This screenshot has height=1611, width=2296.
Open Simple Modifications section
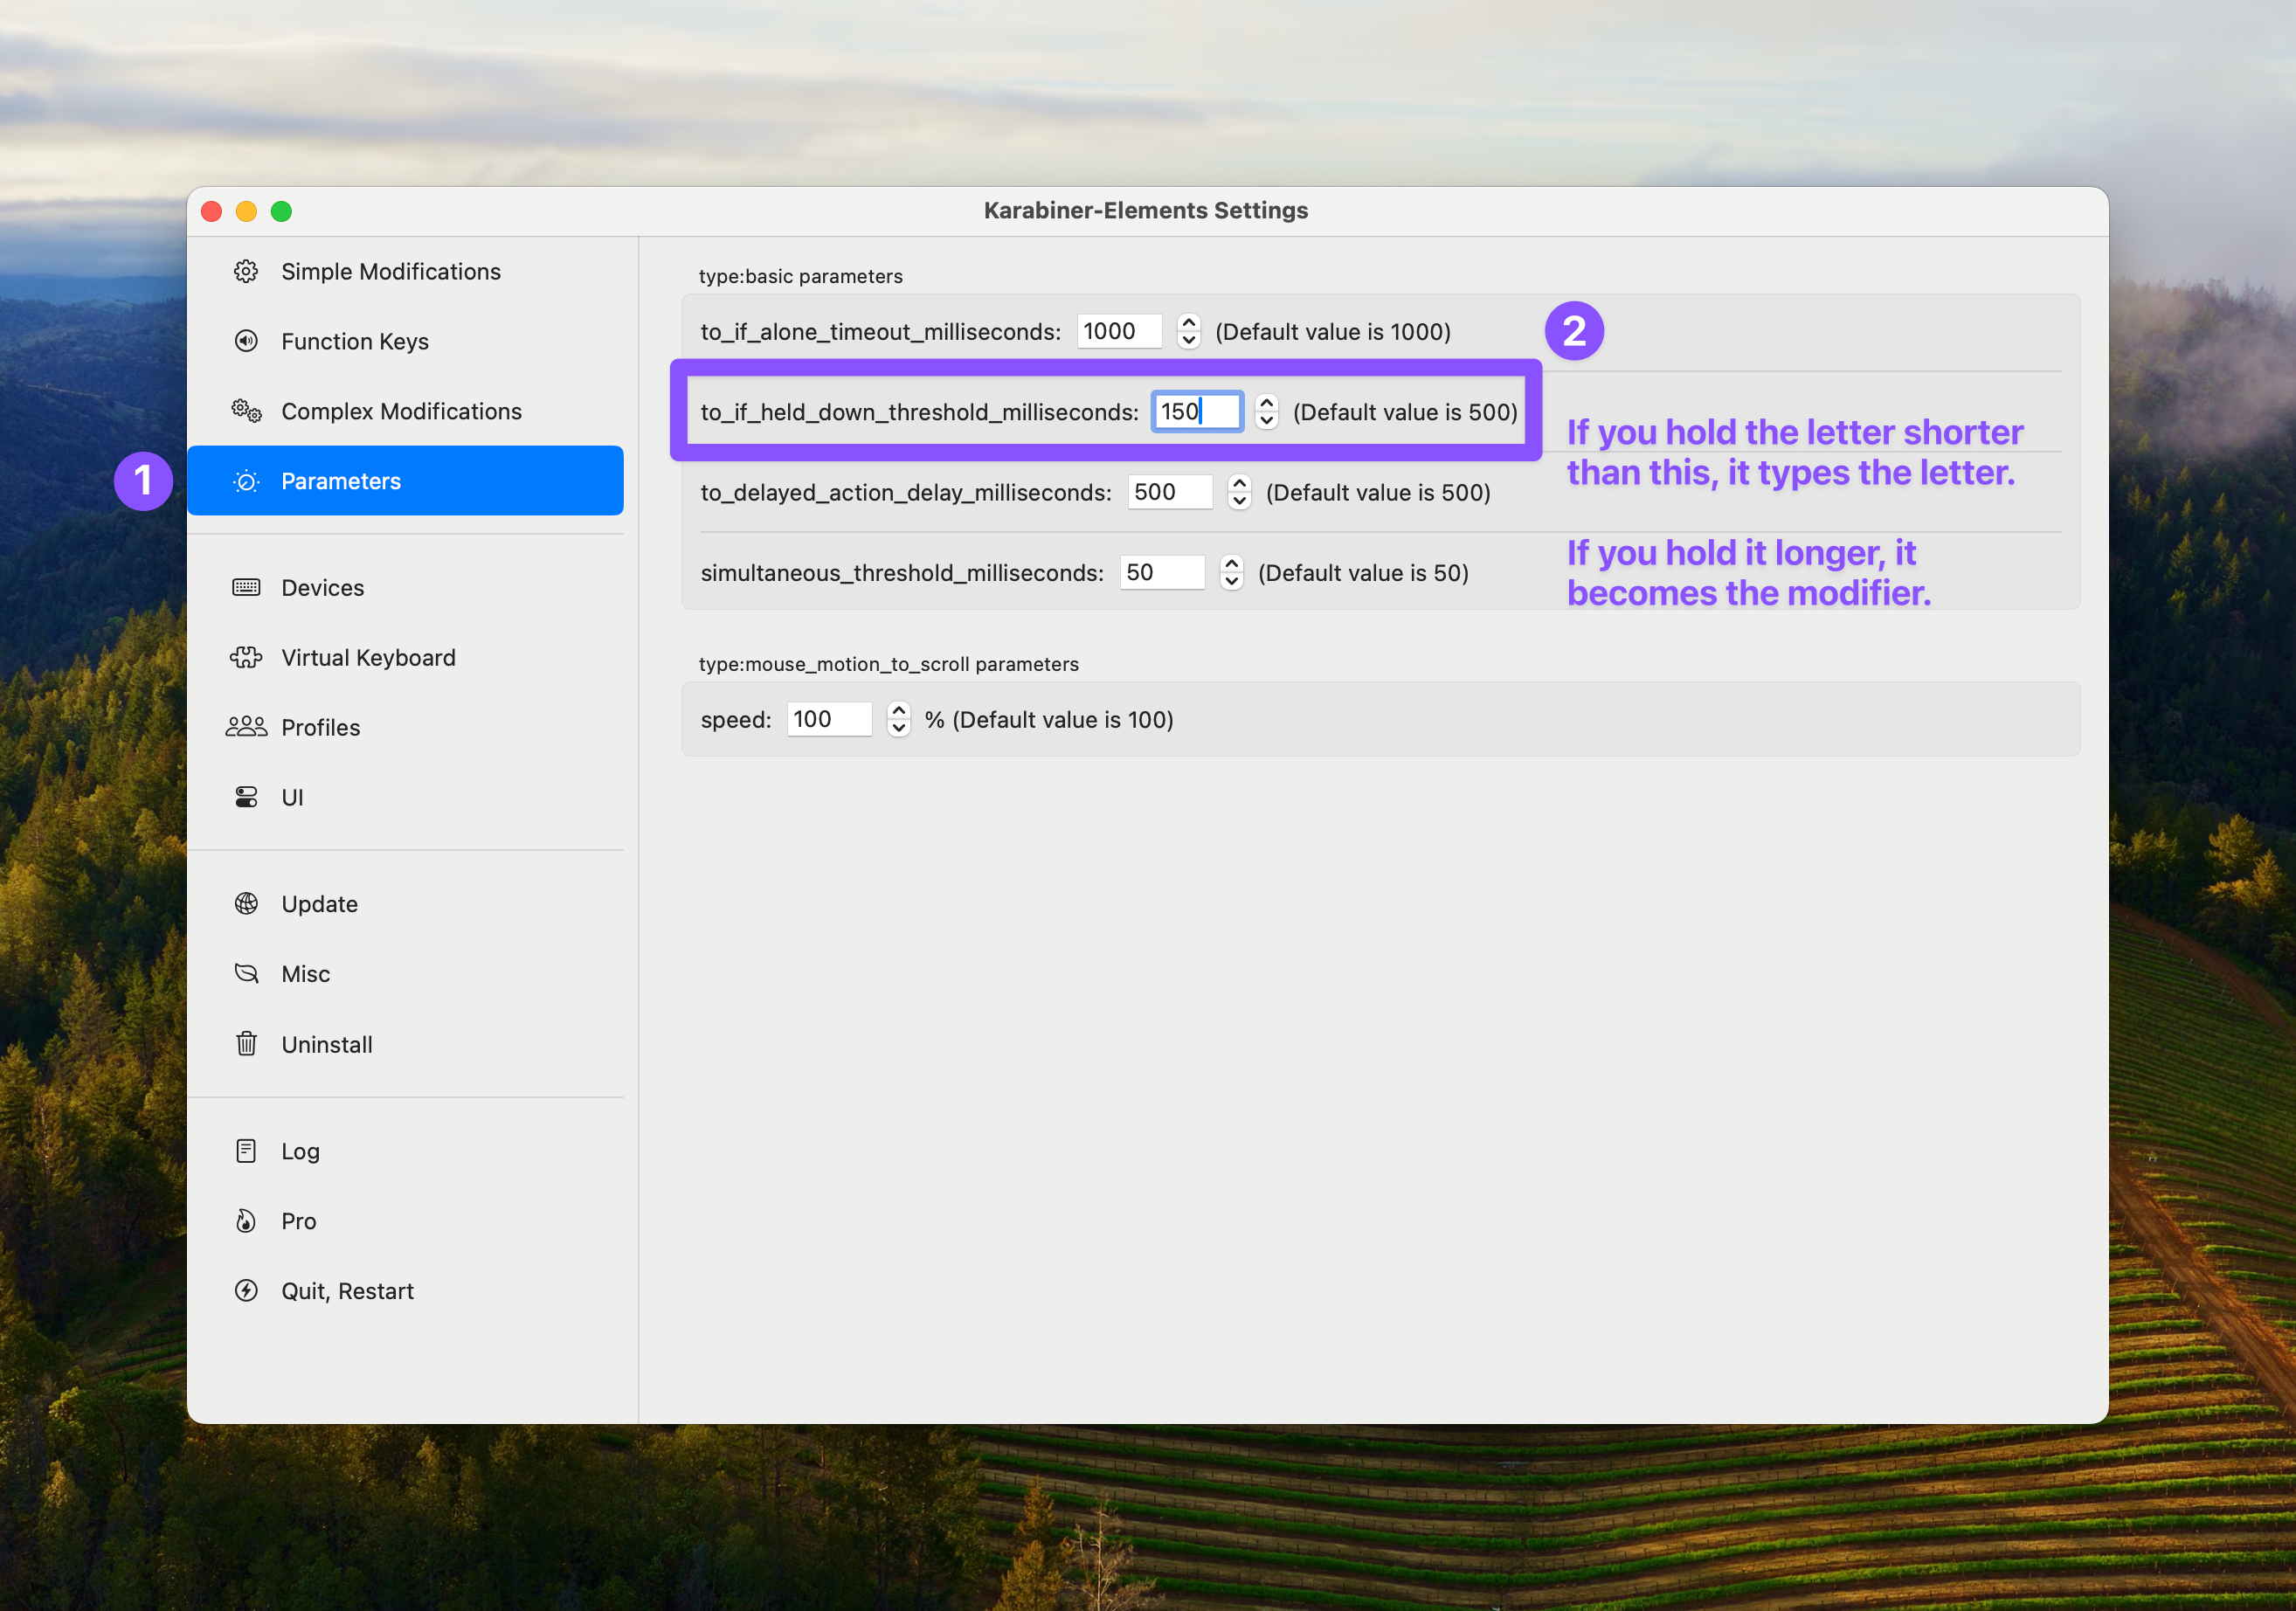[x=405, y=271]
